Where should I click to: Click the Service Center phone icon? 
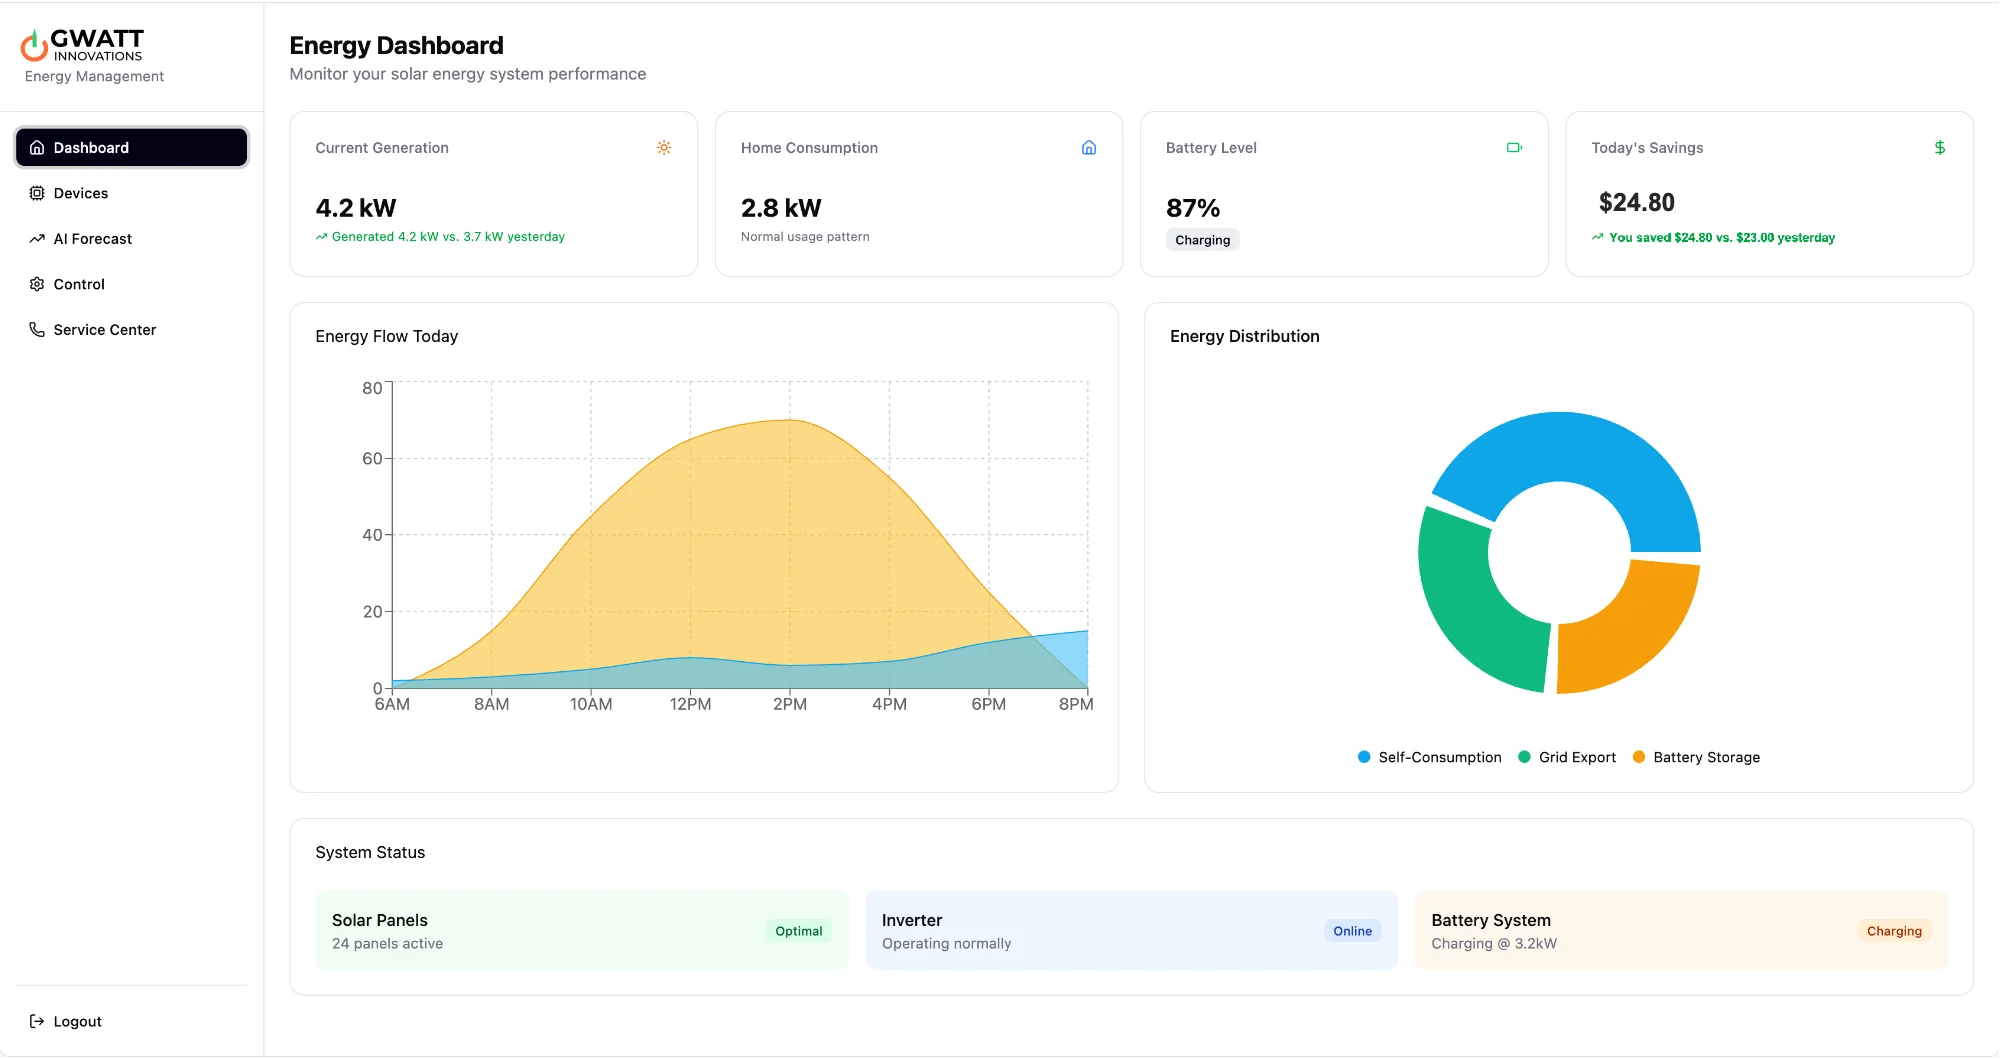[37, 329]
